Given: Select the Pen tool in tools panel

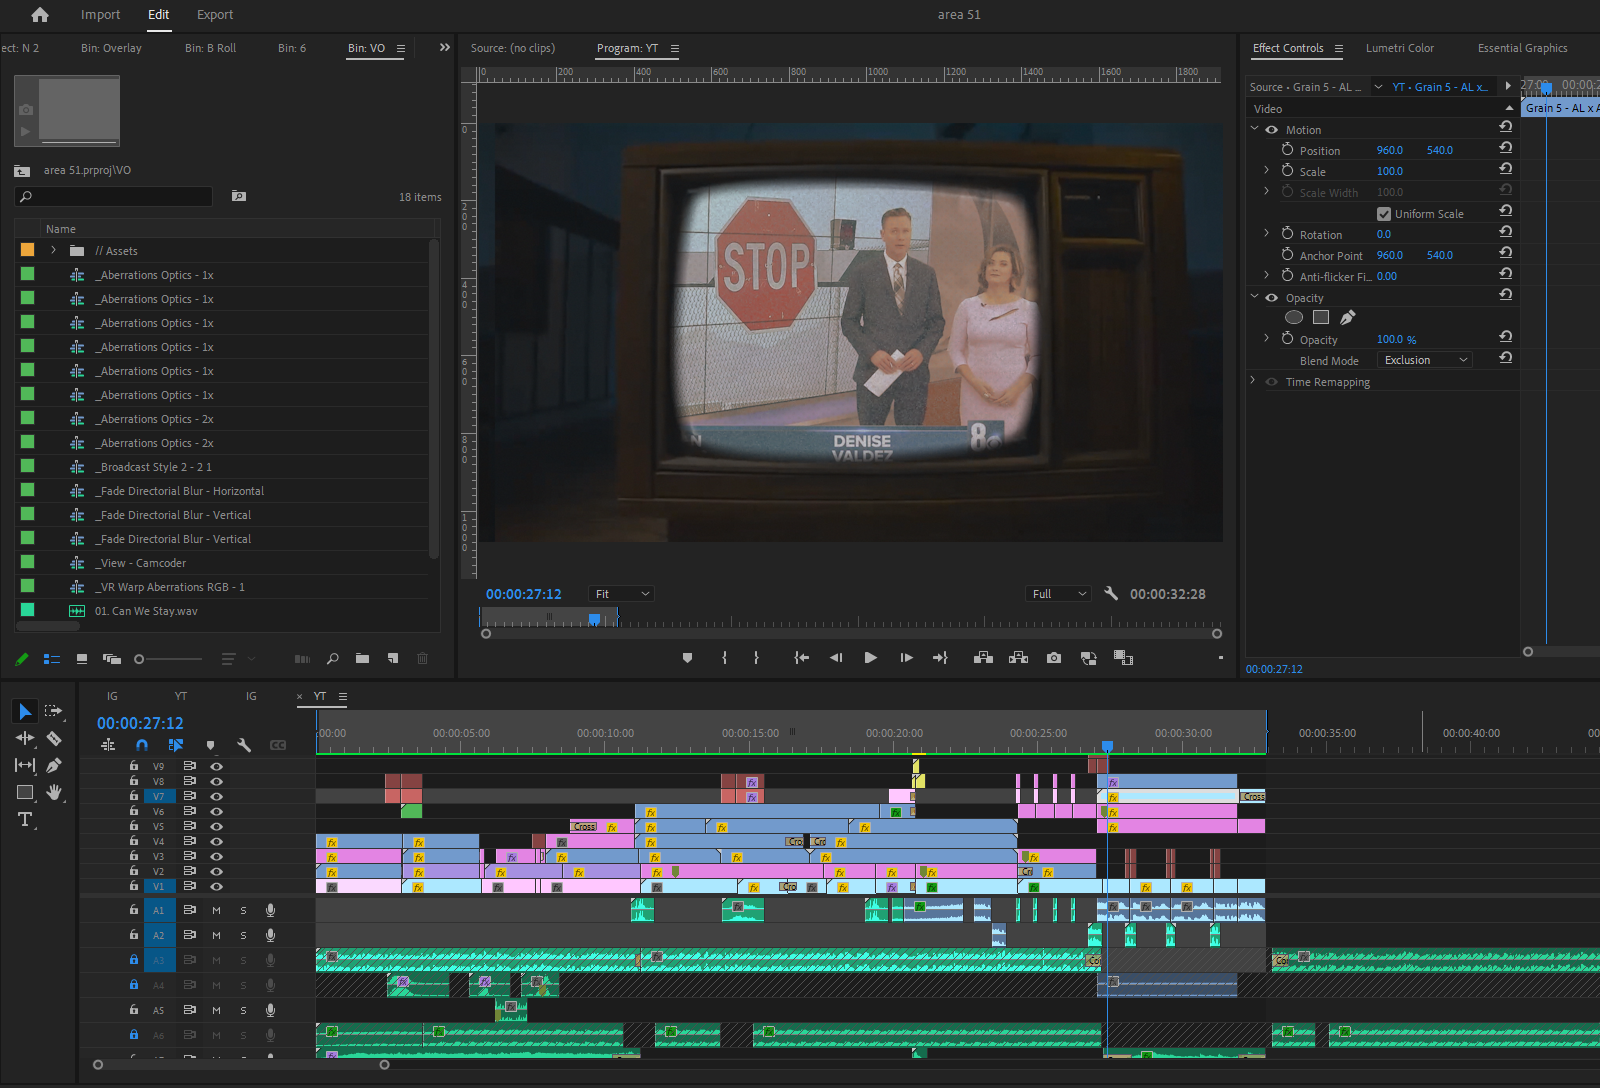Looking at the screenshot, I should (54, 765).
